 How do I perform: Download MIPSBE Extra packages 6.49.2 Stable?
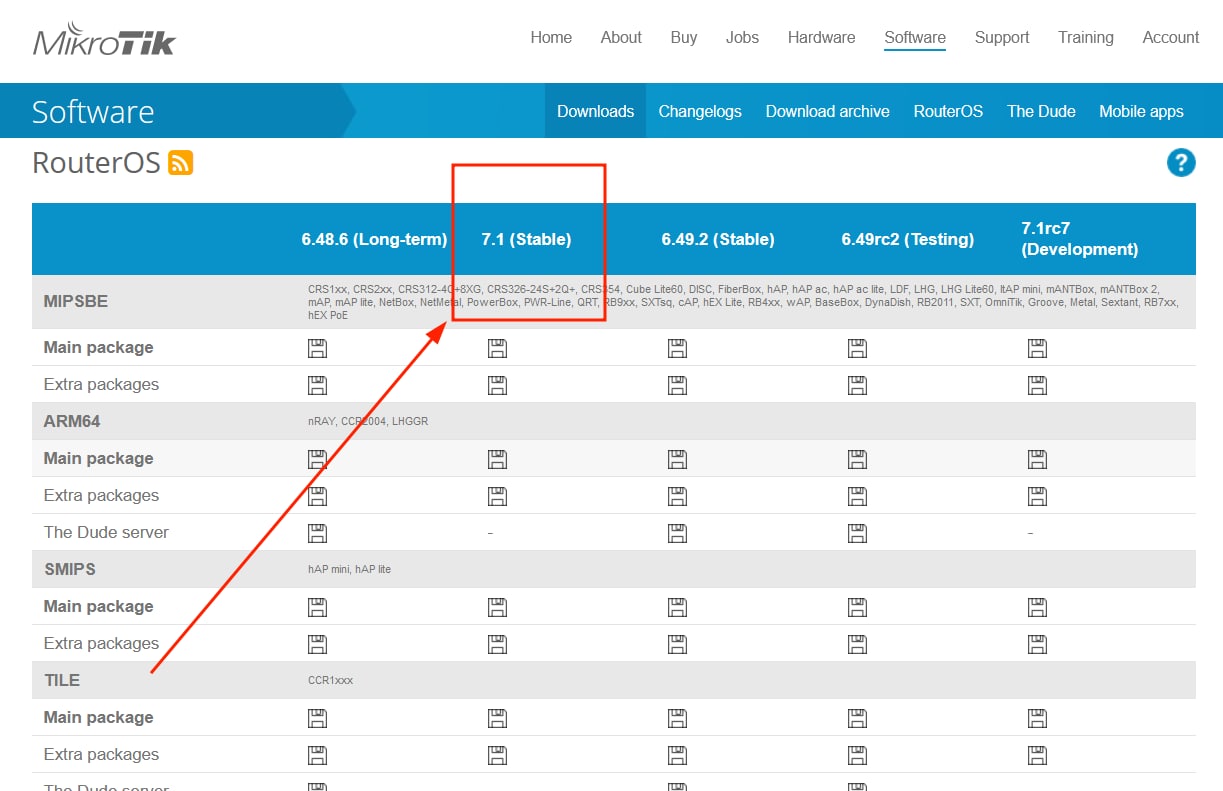tap(677, 385)
